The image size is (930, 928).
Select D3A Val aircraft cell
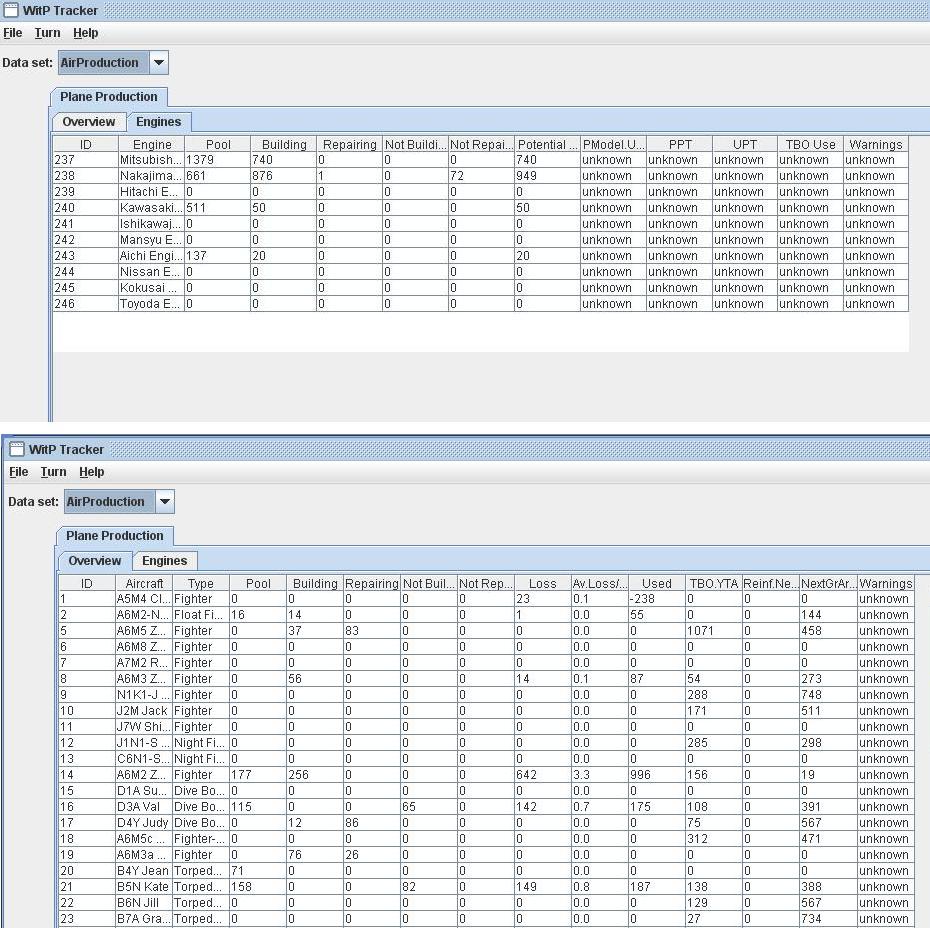pos(144,807)
